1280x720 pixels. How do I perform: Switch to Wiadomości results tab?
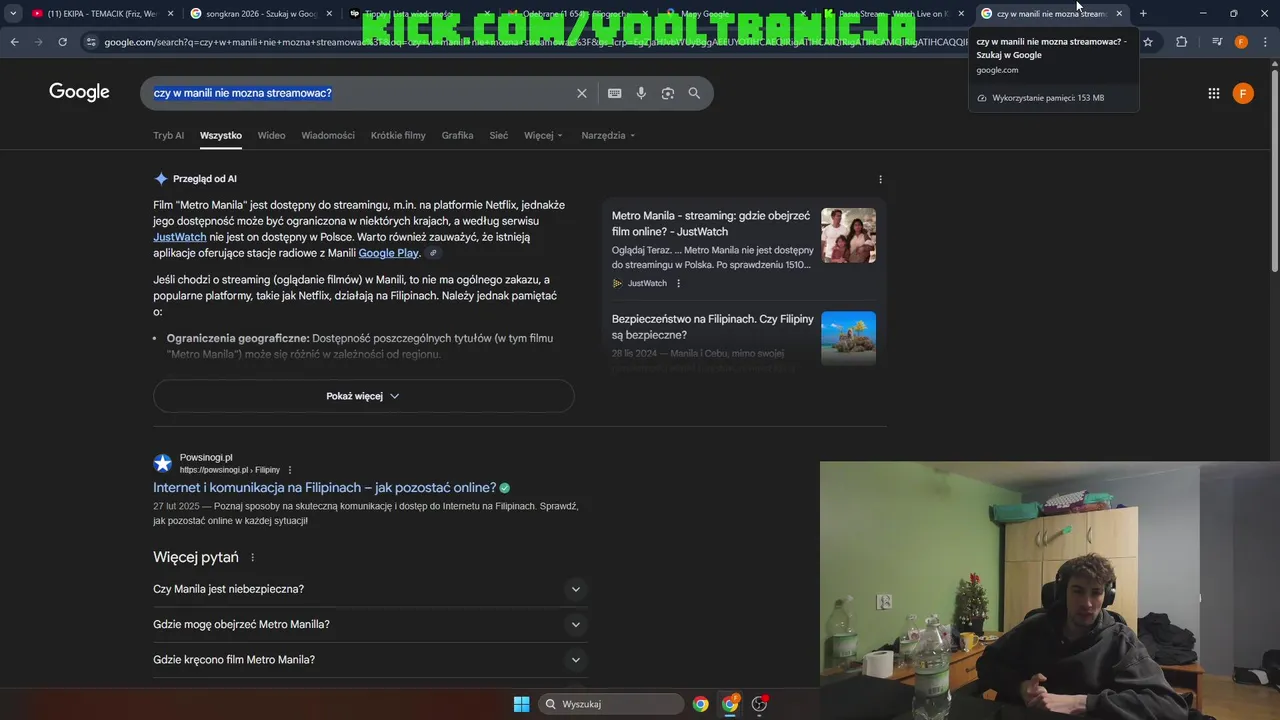tap(328, 135)
